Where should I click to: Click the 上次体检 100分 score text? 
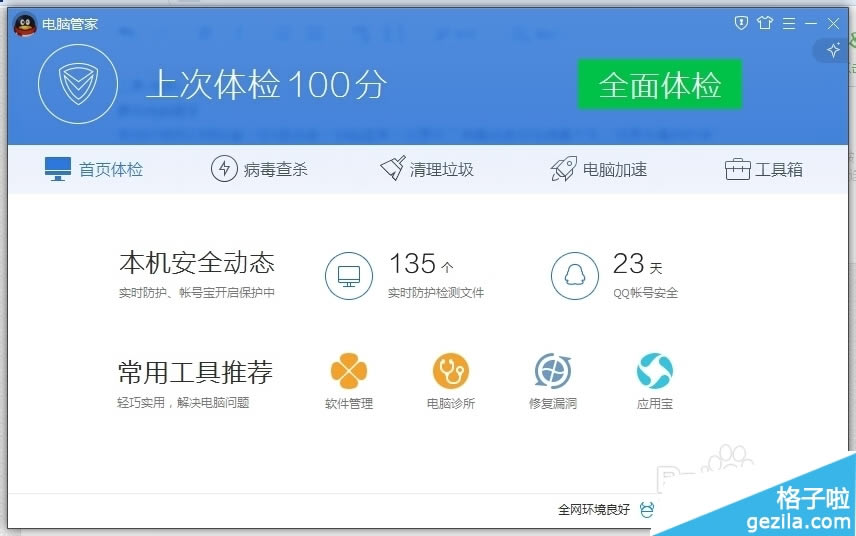(x=266, y=85)
